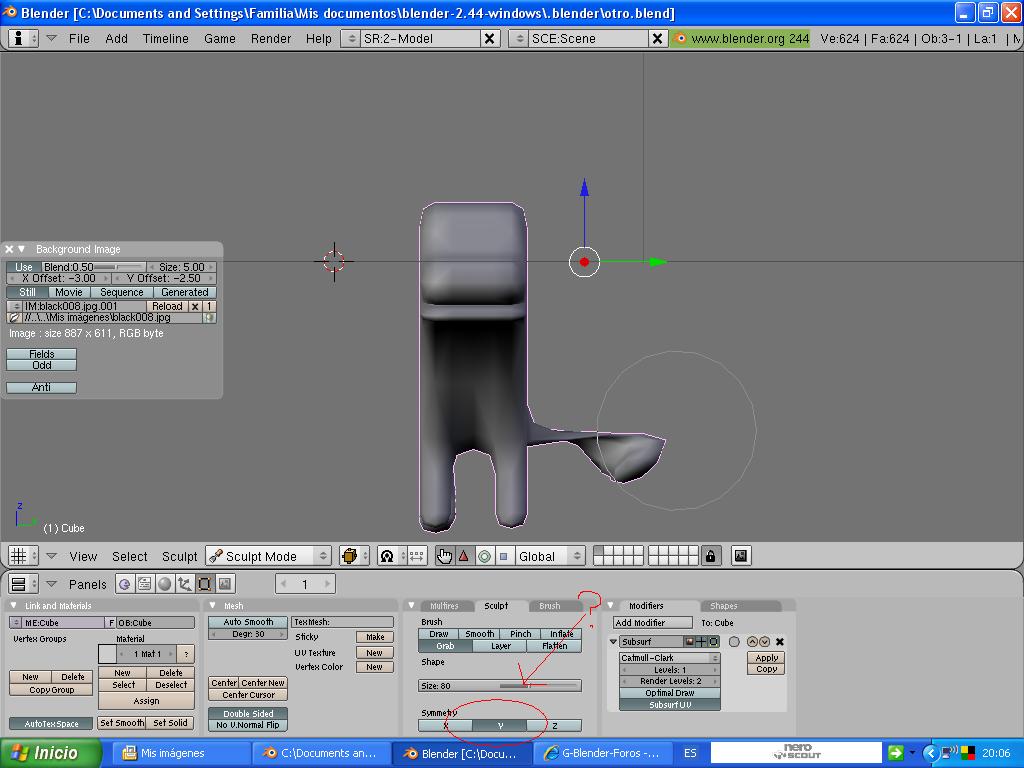
Task: Adjust the brush Size slider
Action: (500, 686)
